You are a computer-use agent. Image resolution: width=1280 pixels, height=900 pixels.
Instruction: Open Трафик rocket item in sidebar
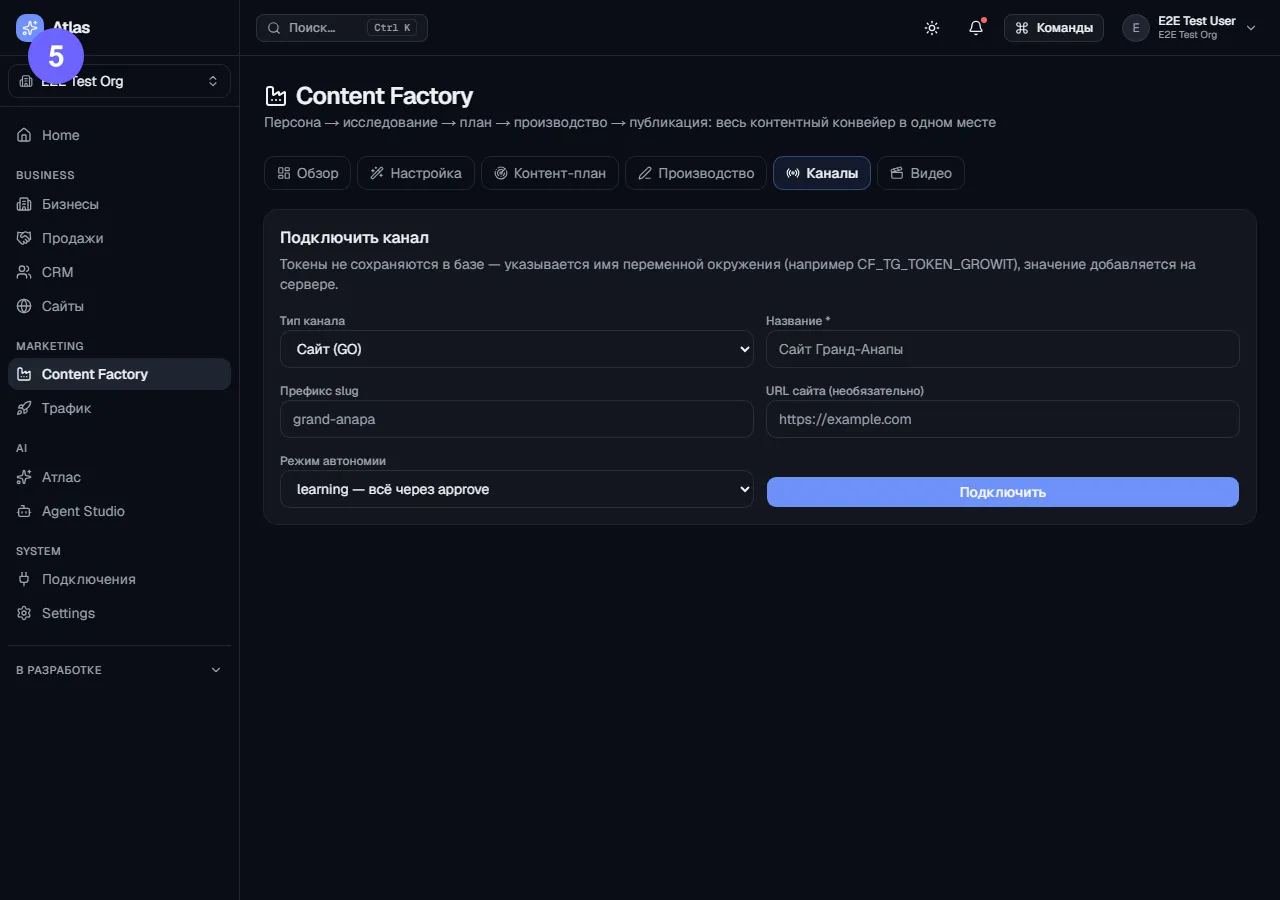click(119, 408)
